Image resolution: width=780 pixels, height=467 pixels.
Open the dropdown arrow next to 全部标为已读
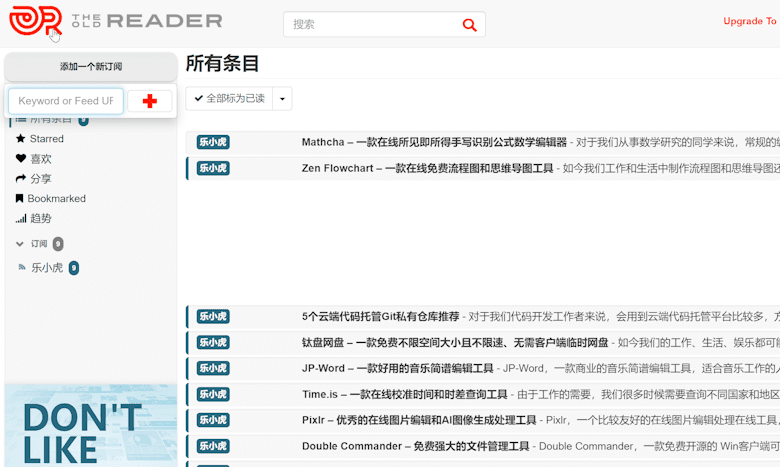pyautogui.click(x=282, y=98)
